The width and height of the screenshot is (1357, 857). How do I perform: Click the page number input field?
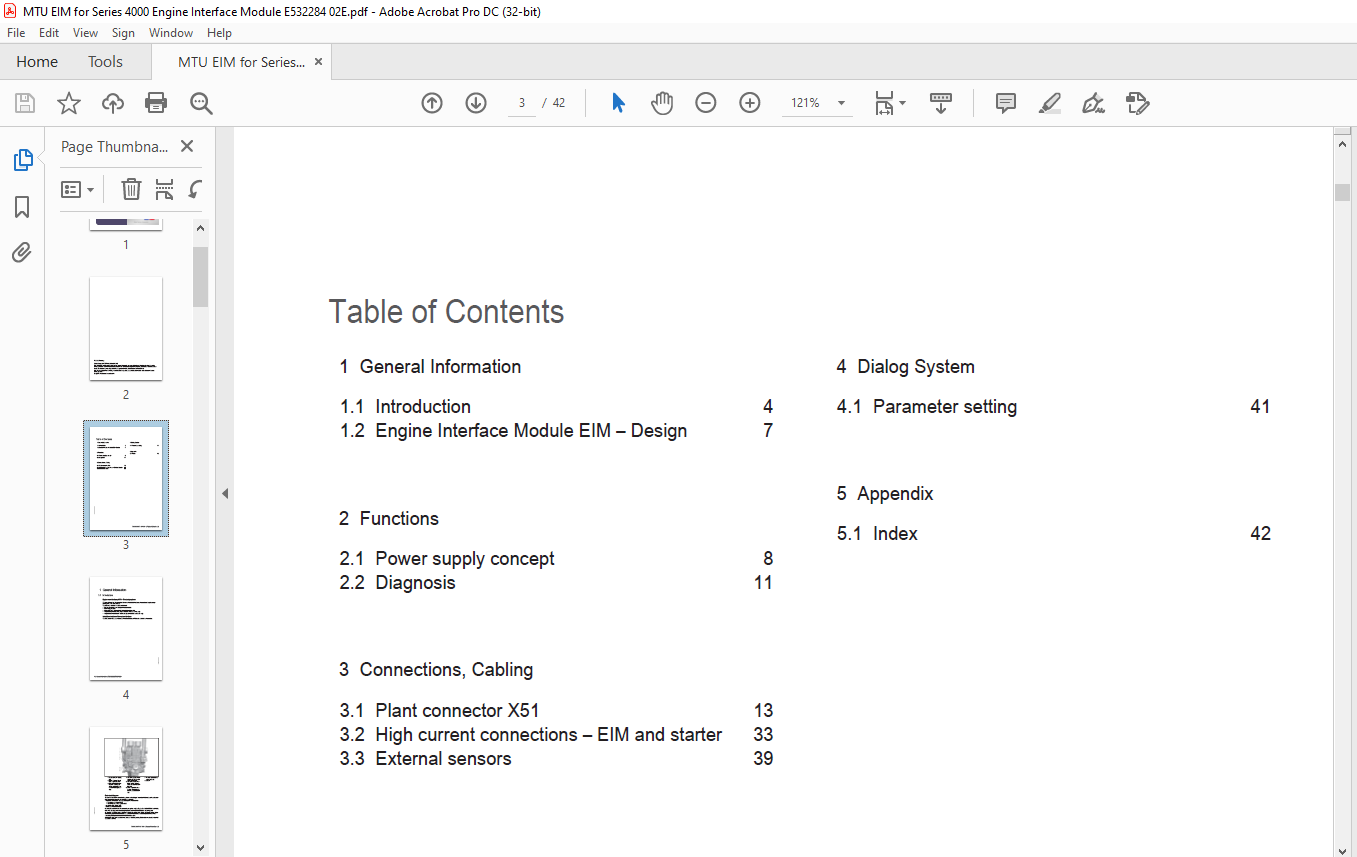click(x=521, y=103)
